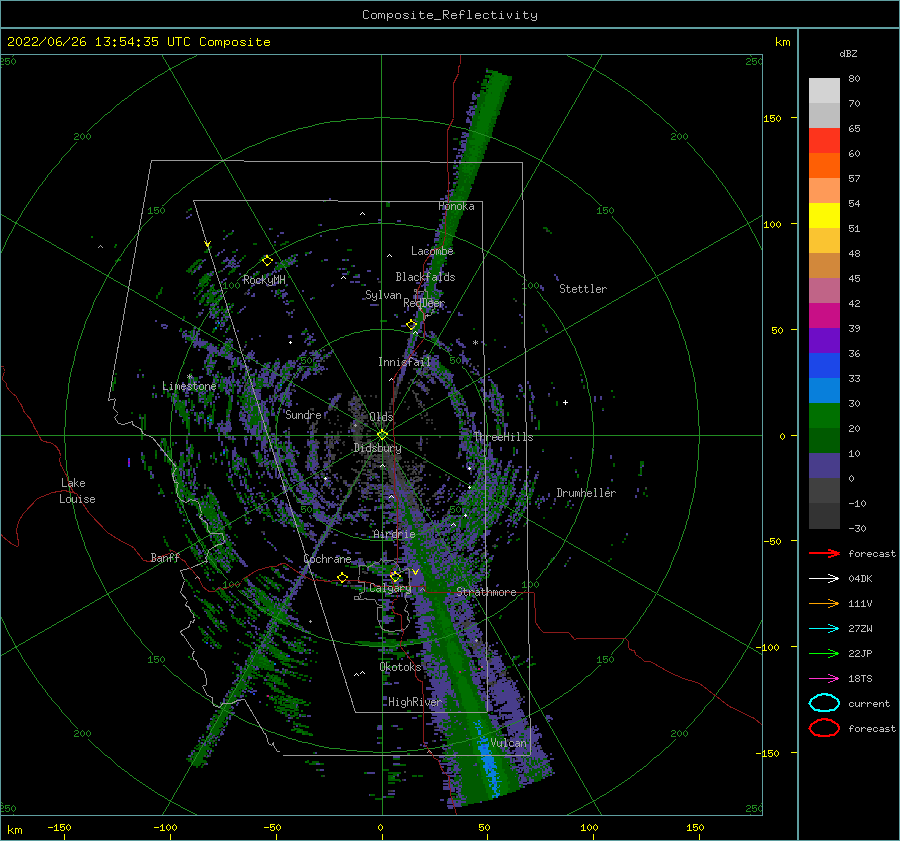Click the Blackfalds label

pos(425,277)
